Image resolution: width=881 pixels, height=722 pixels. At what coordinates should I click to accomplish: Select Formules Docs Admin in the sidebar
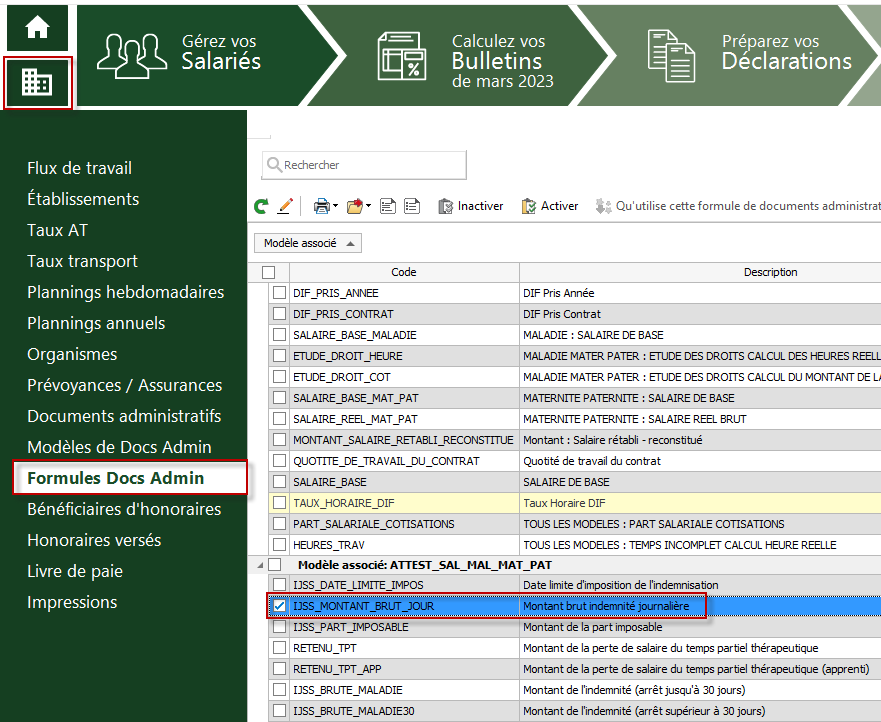[x=130, y=478]
